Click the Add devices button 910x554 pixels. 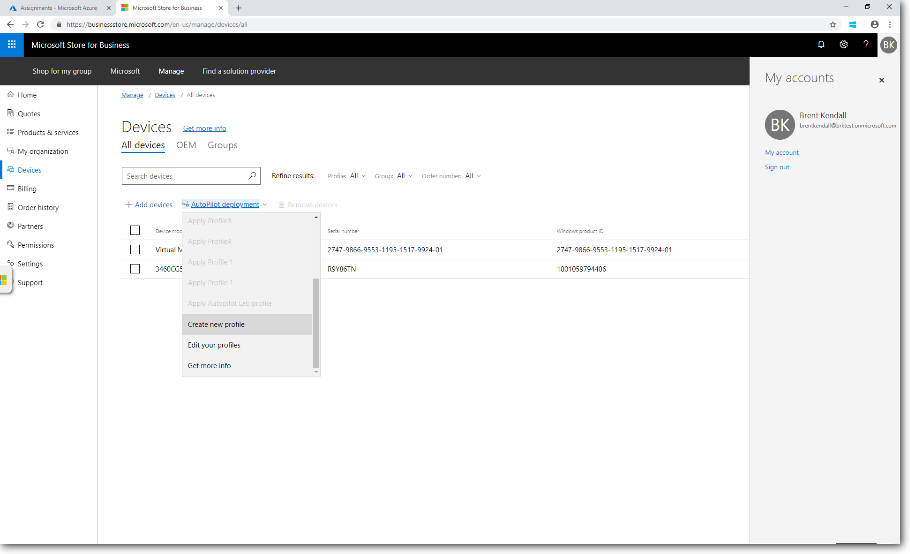tap(148, 204)
